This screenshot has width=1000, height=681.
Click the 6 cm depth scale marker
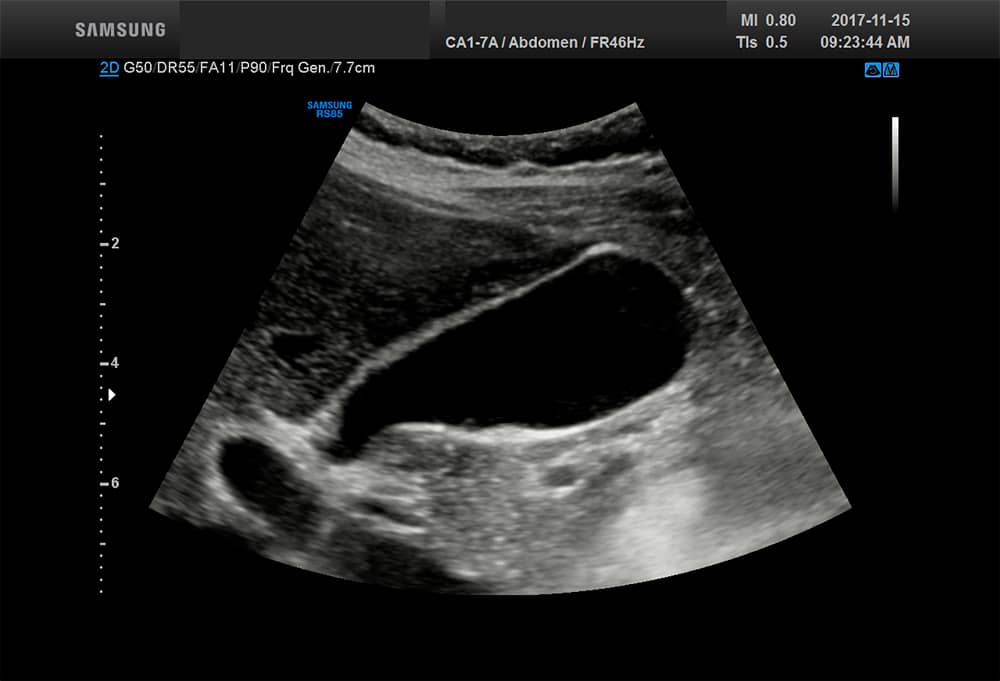pos(114,483)
